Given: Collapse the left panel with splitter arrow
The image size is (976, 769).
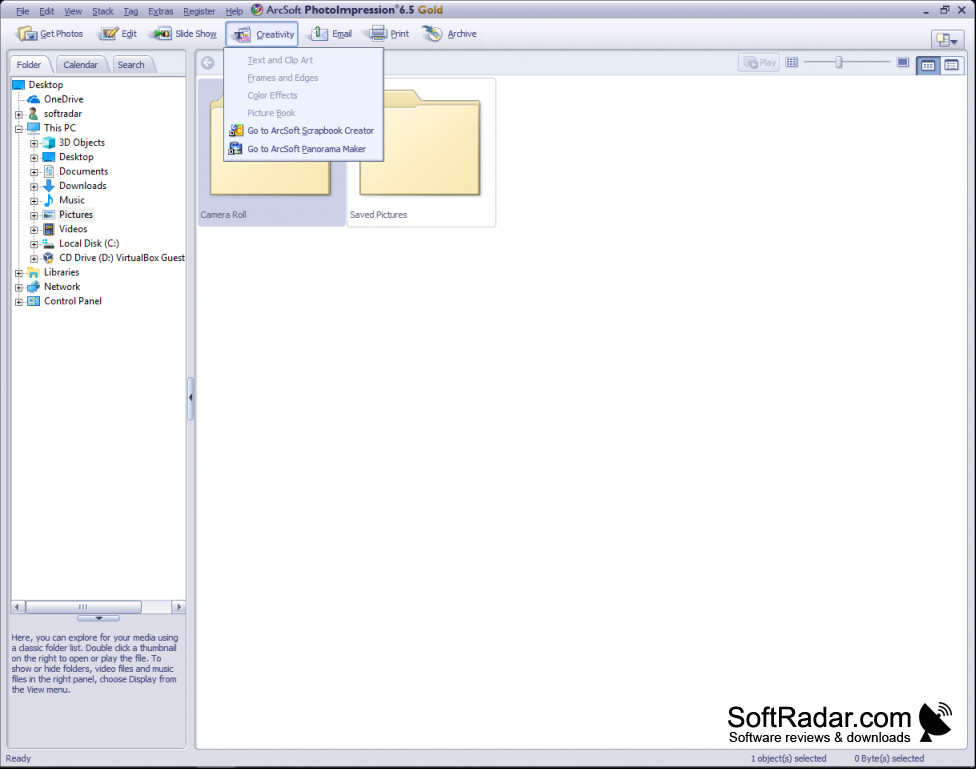Looking at the screenshot, I should (190, 398).
